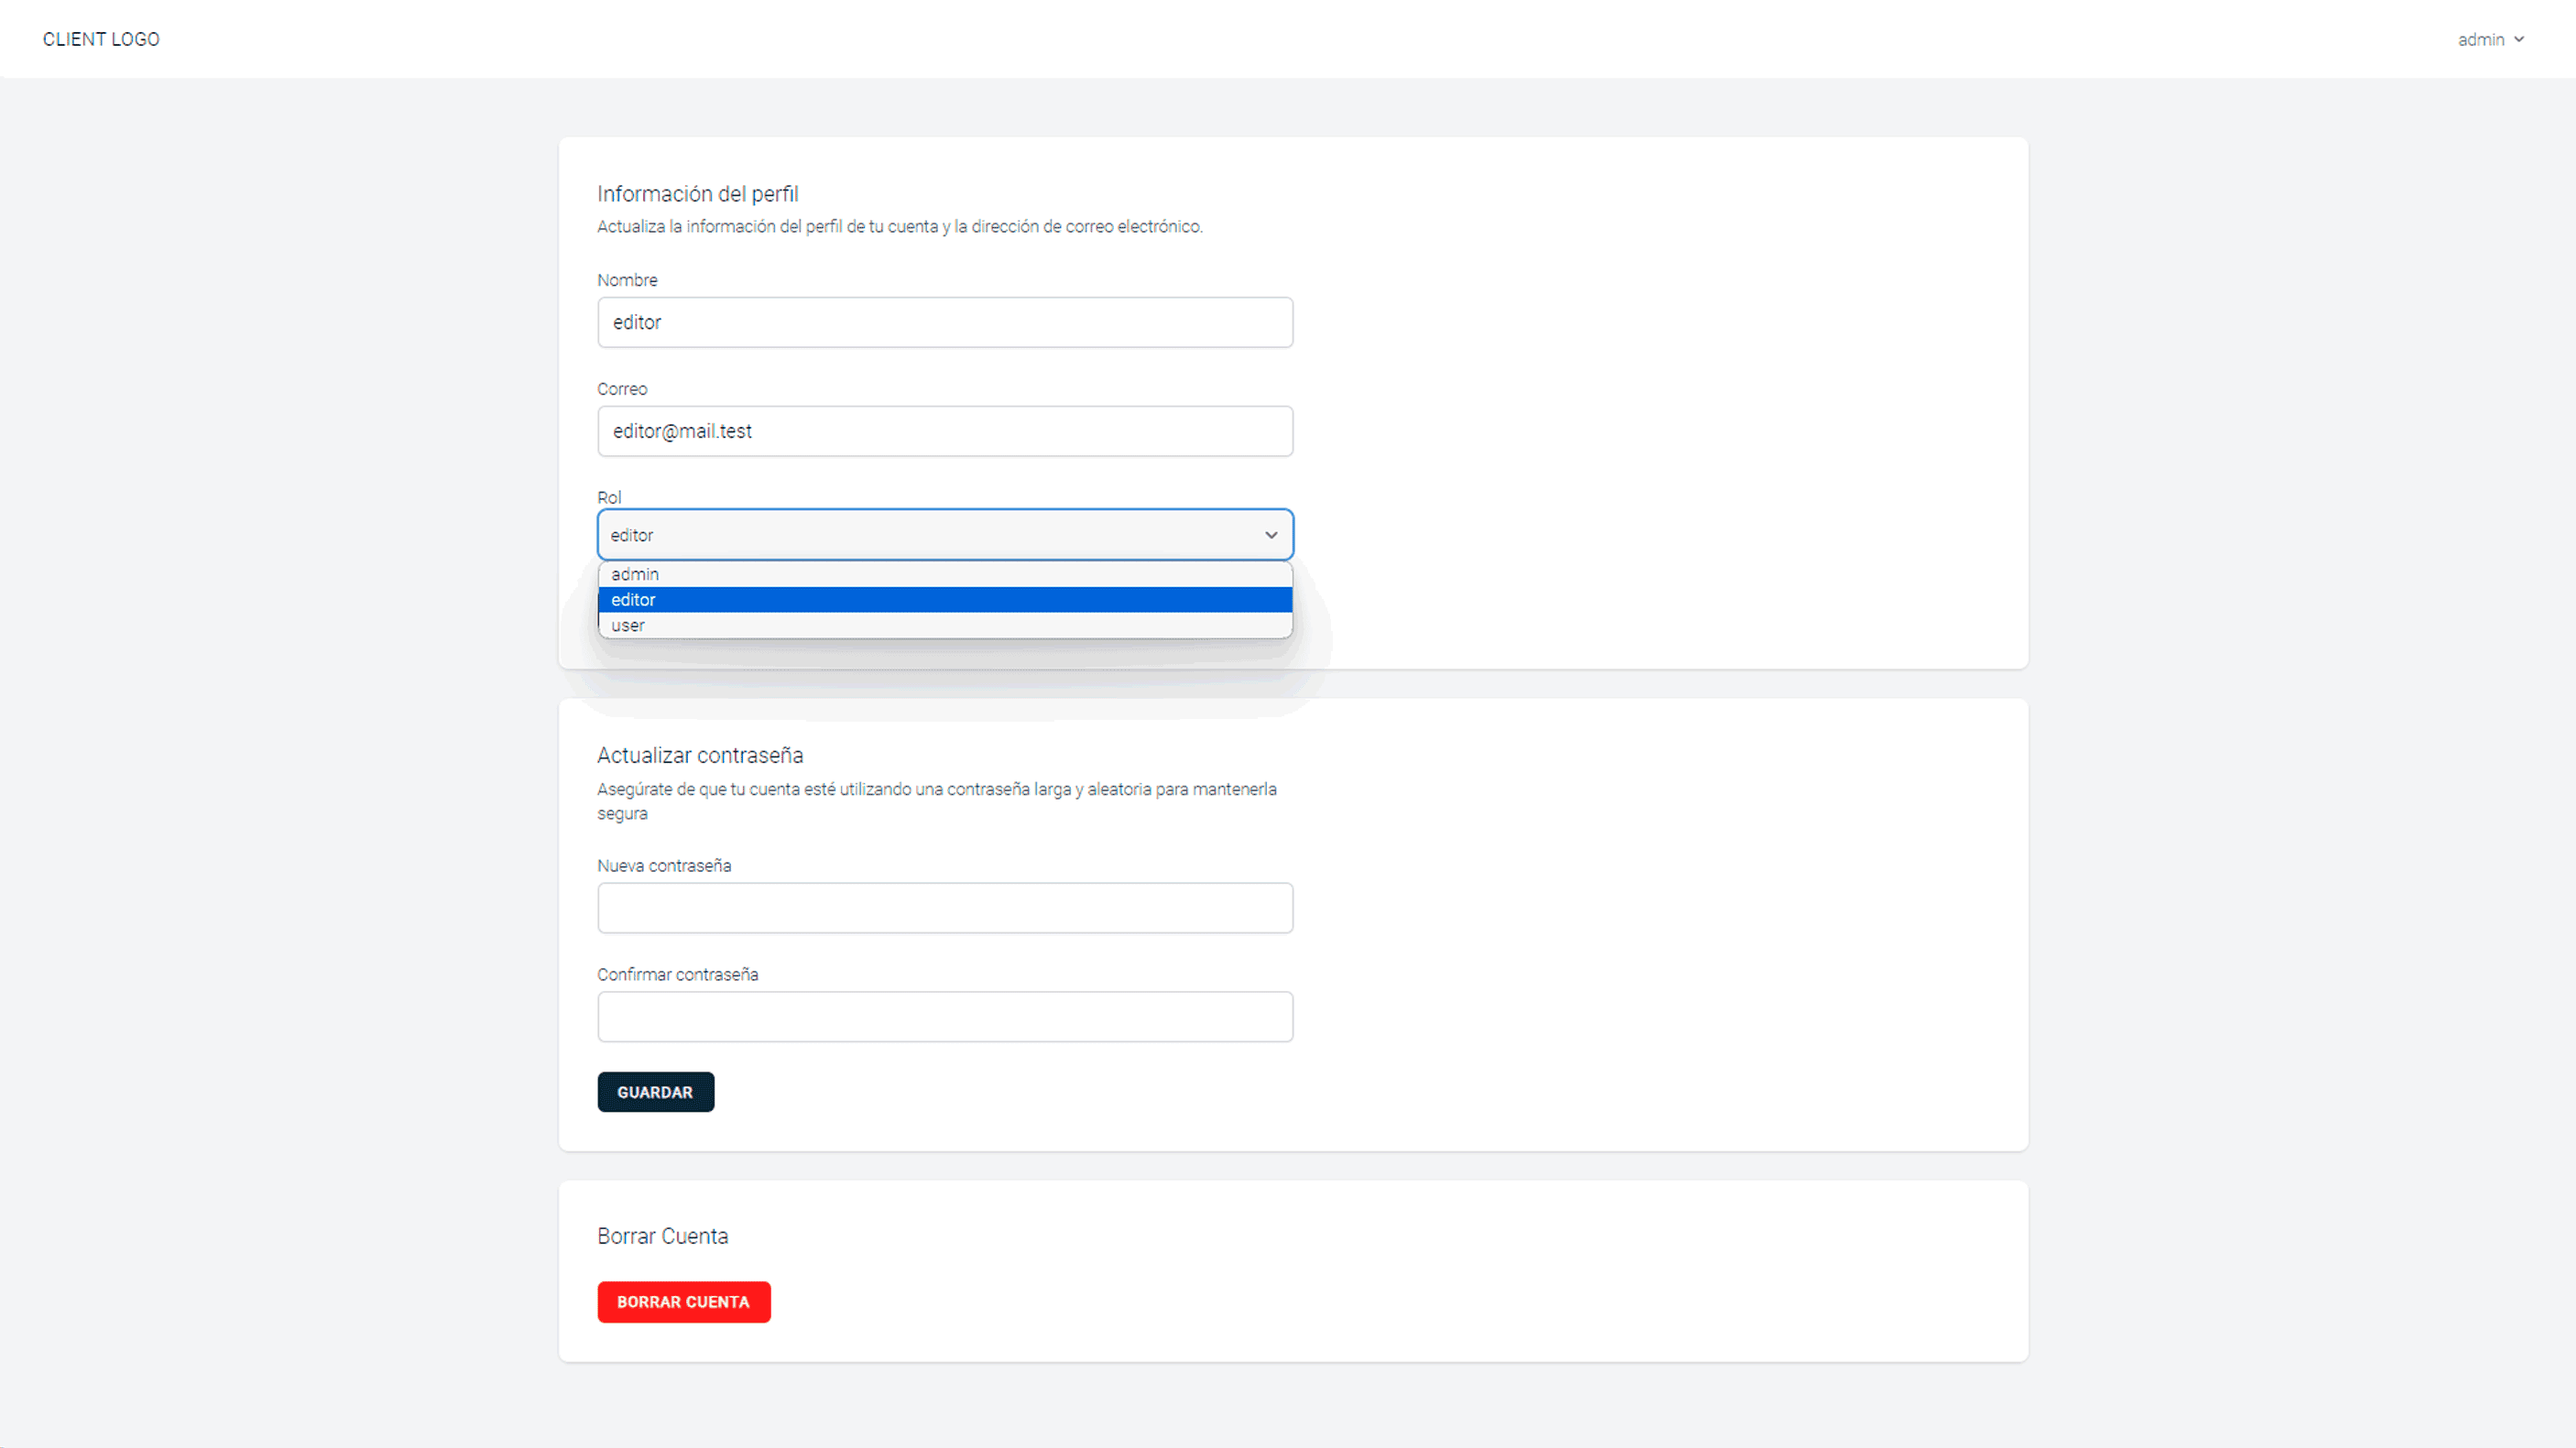Click the Nombre field label
The image size is (2576, 1448).
click(627, 280)
